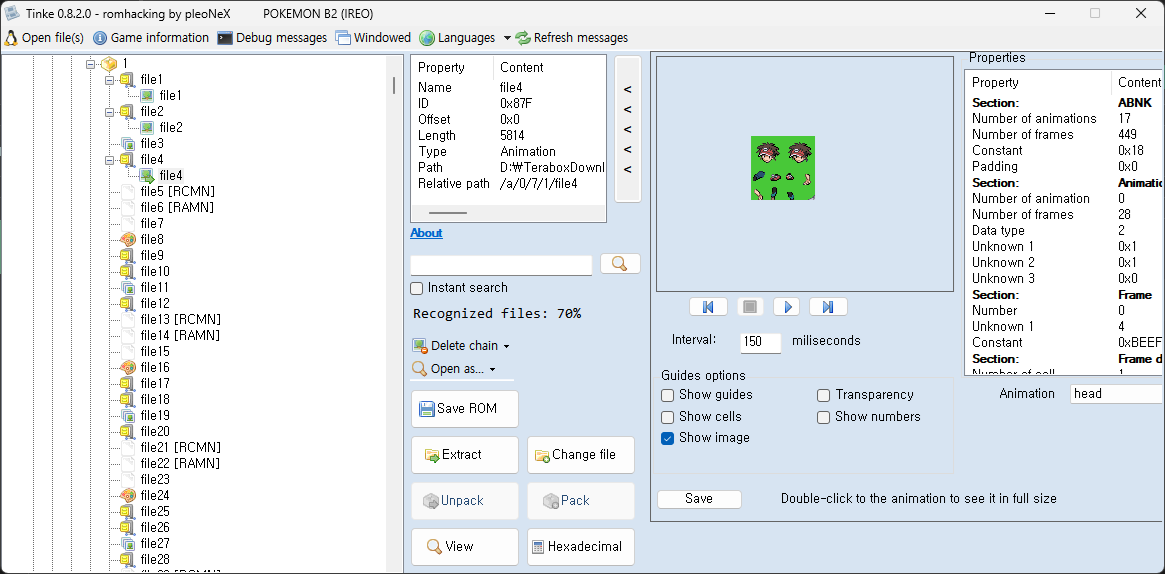The width and height of the screenshot is (1165, 574).
Task: Enable Show numbers checkbox
Action: [823, 417]
